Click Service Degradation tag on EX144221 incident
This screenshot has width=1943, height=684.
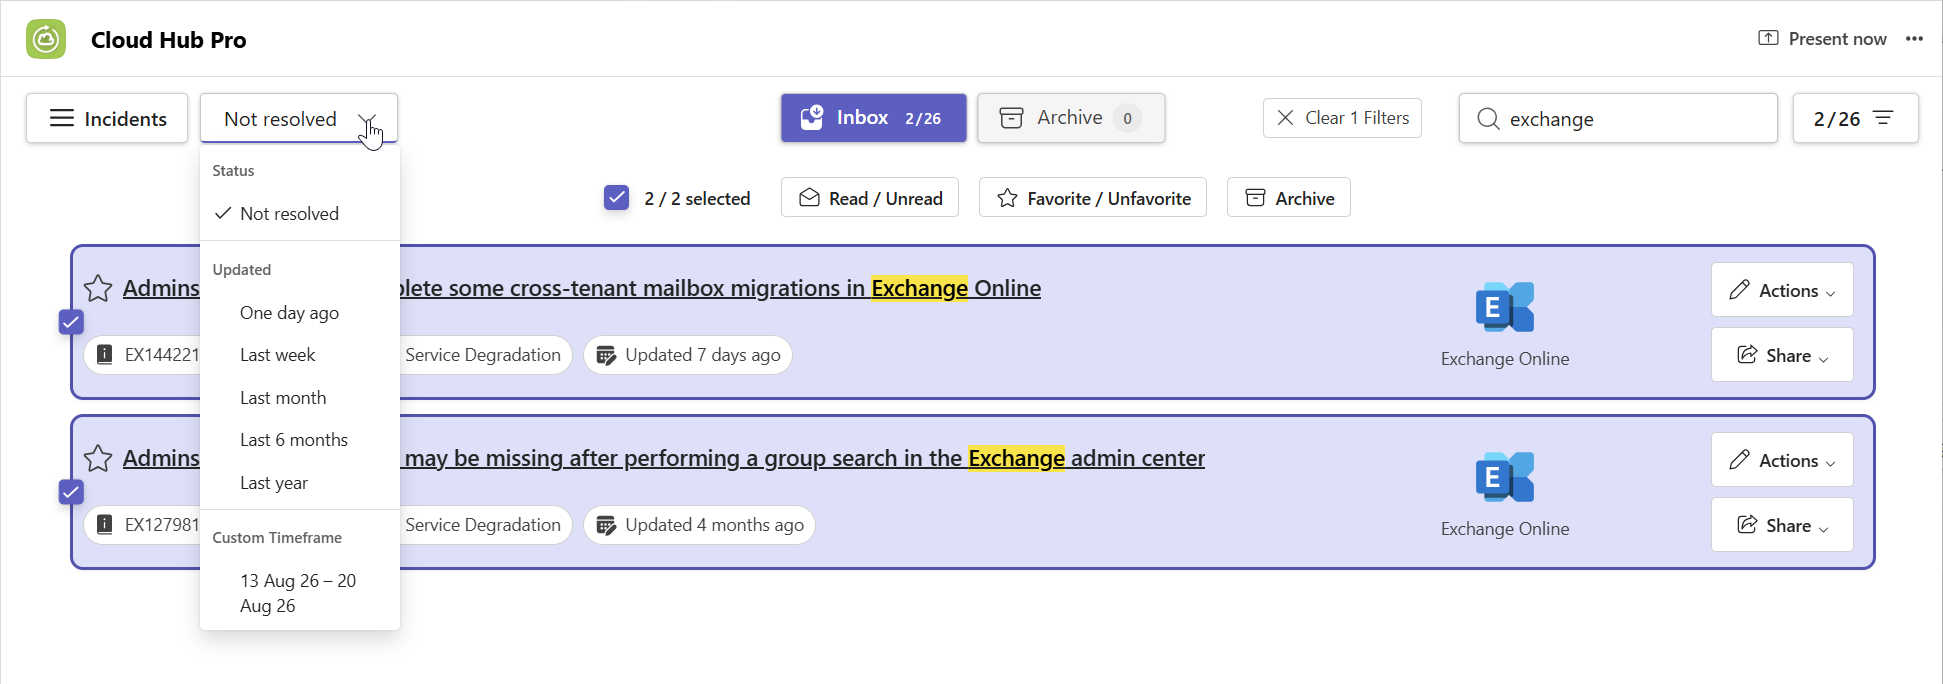[x=484, y=355]
